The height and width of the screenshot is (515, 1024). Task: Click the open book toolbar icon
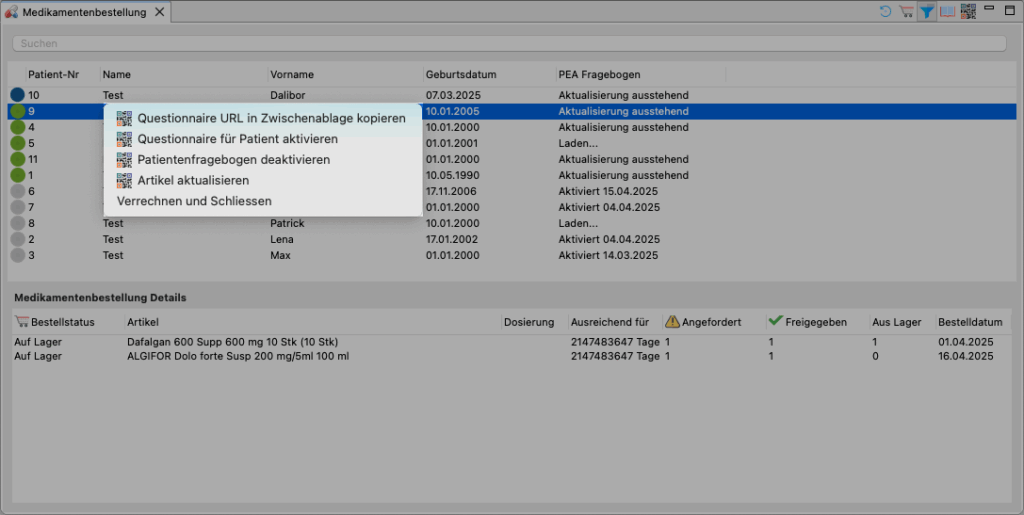click(x=947, y=12)
